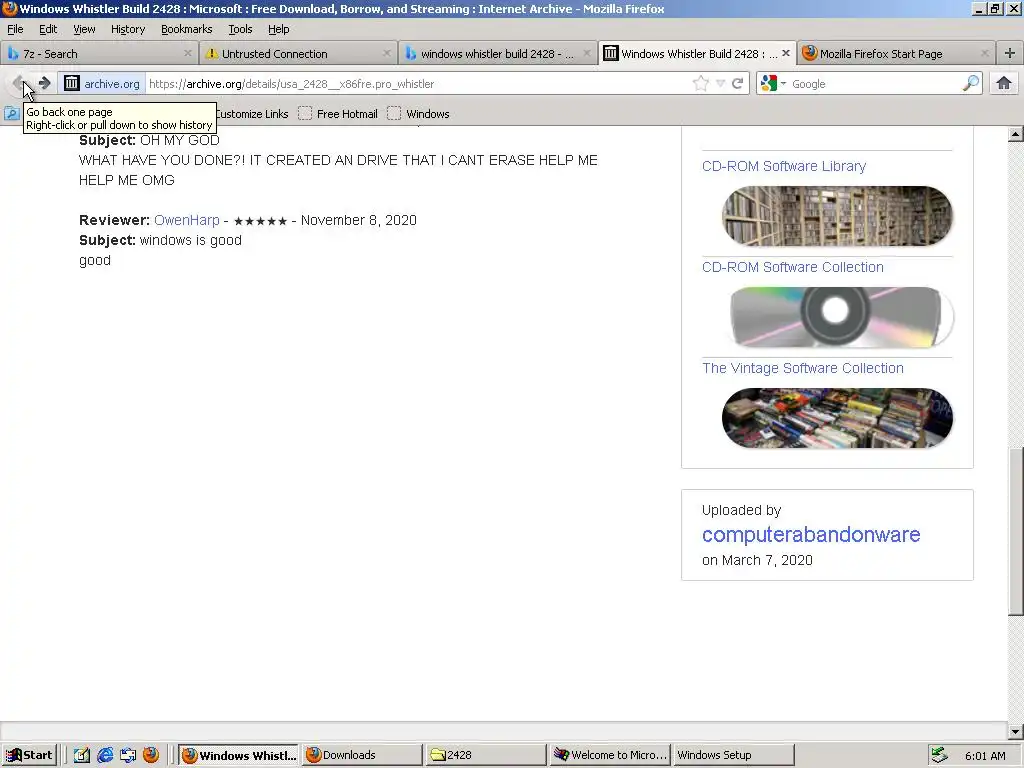
Task: Open the File menu
Action: tap(15, 29)
